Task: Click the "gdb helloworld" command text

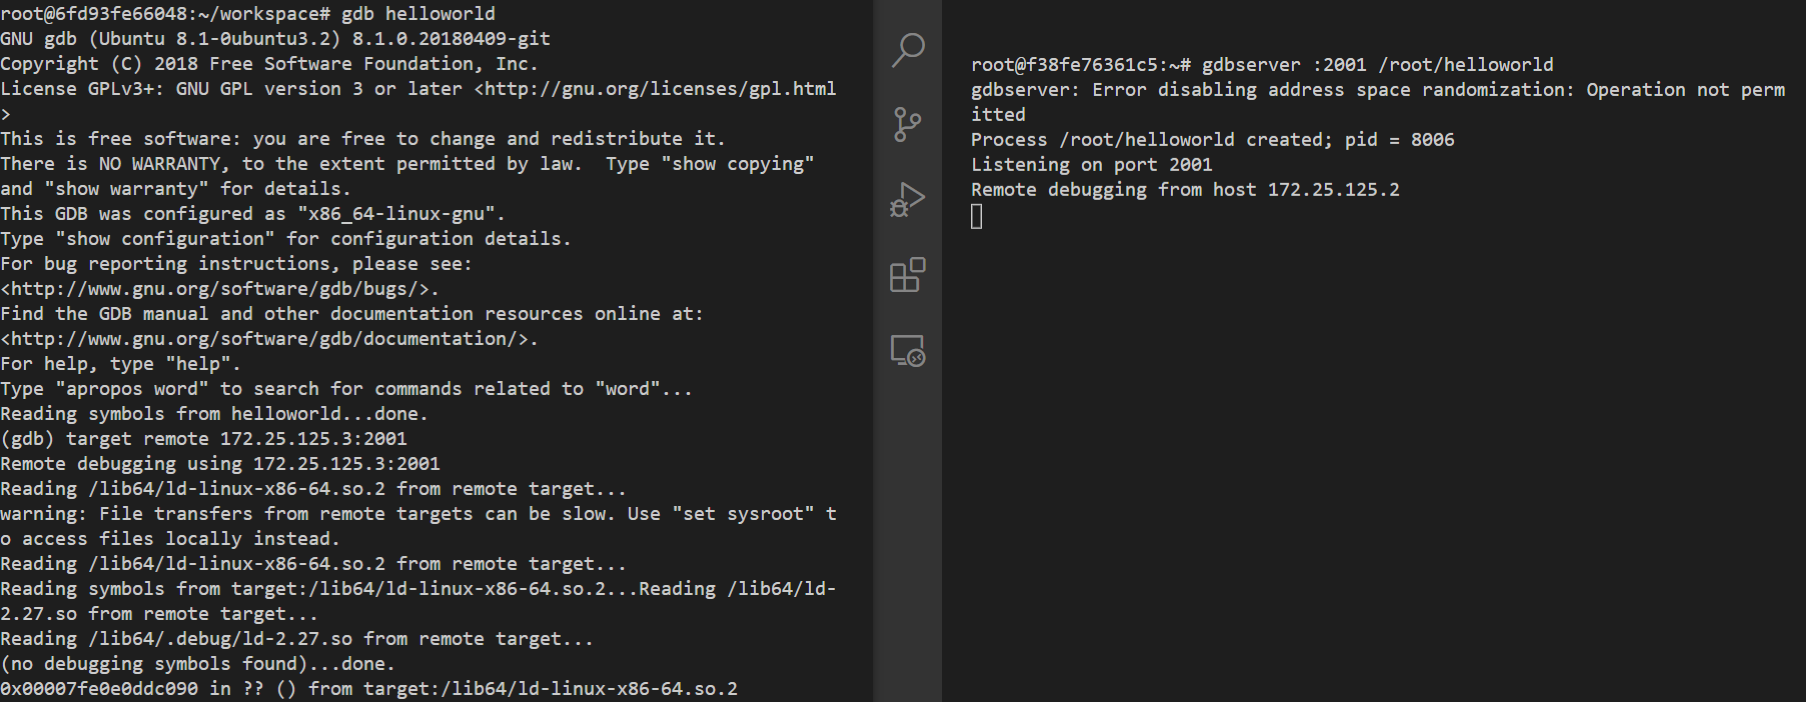Action: point(418,14)
